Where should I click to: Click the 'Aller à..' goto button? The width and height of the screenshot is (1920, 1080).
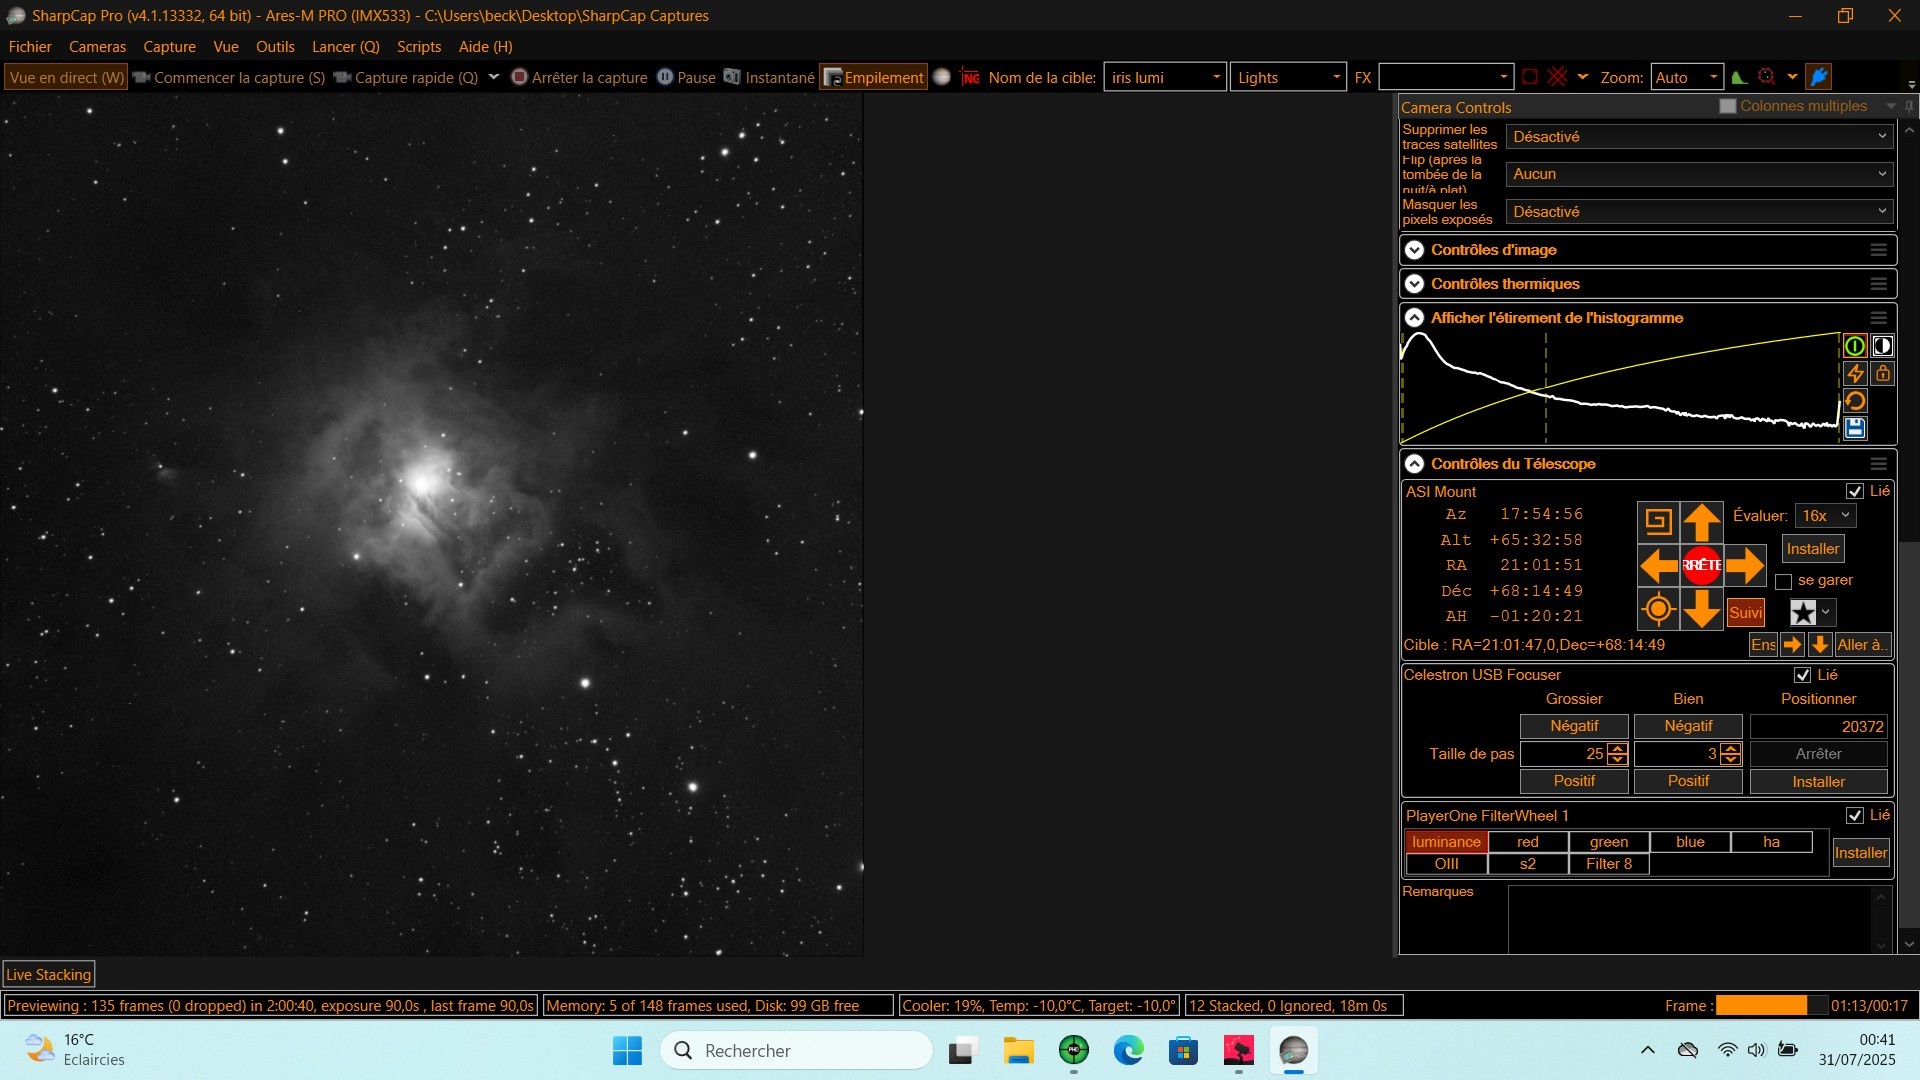[x=1861, y=645]
